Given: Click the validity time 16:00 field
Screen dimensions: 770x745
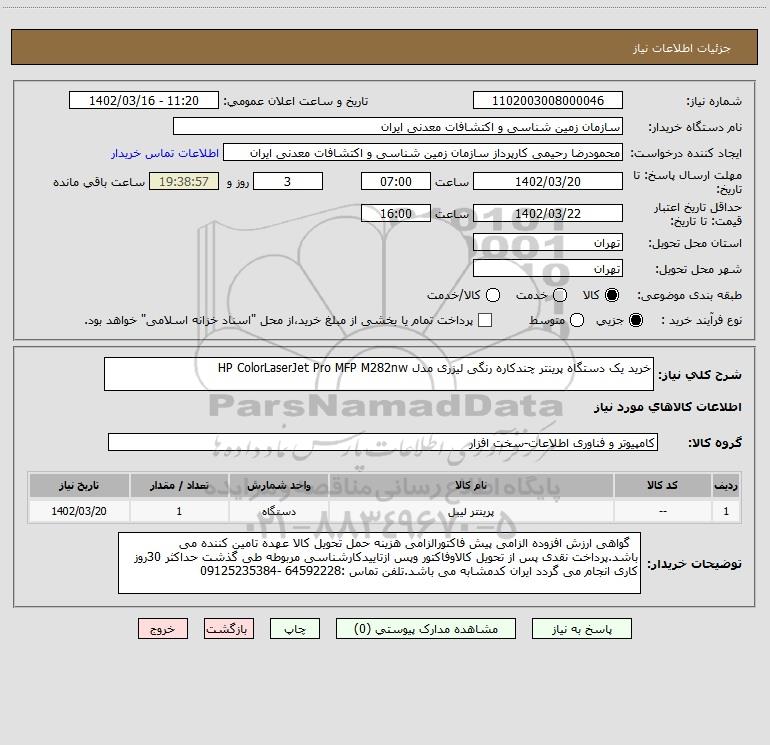Looking at the screenshot, I should [396, 213].
